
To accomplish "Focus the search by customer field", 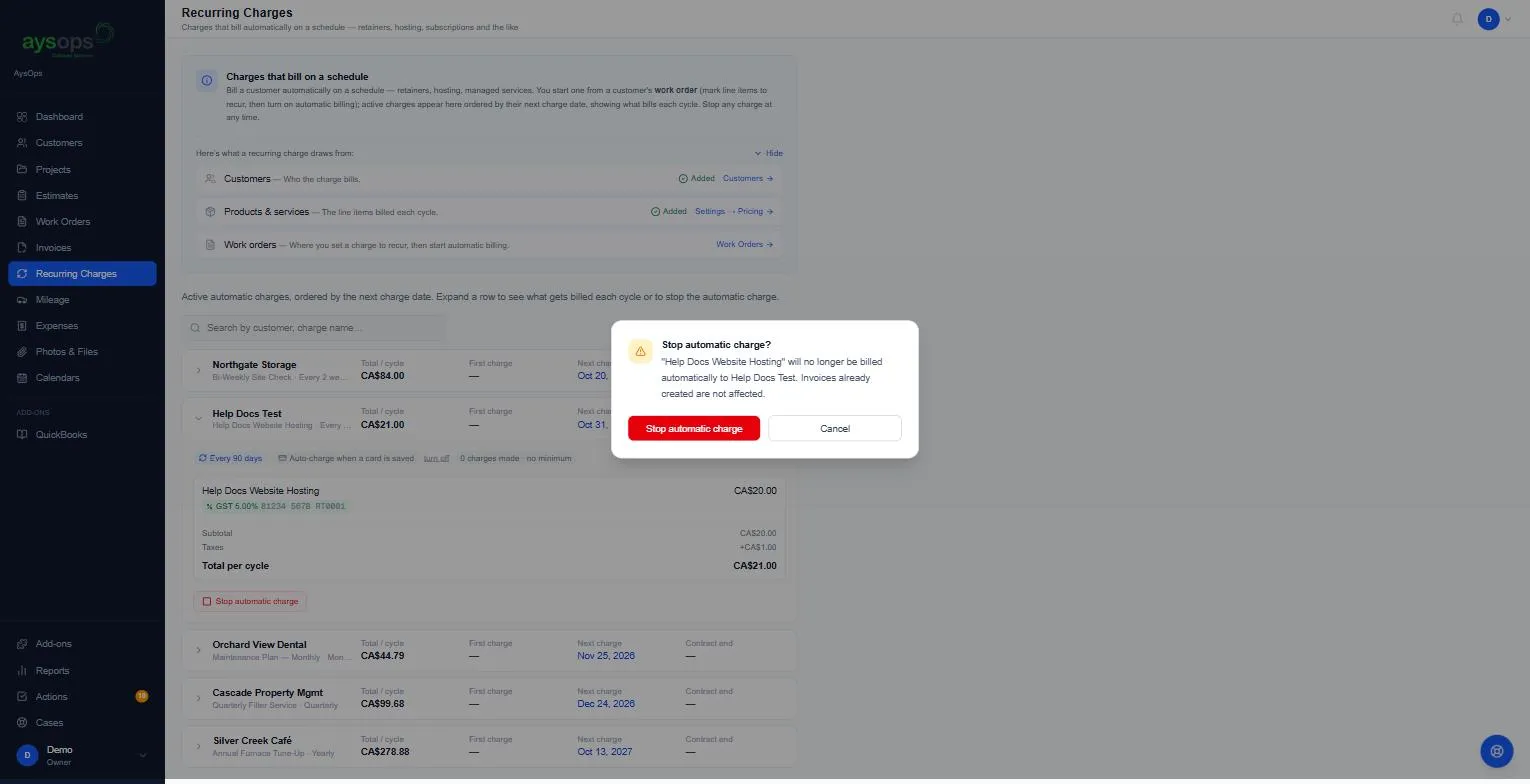I will pyautogui.click(x=314, y=328).
